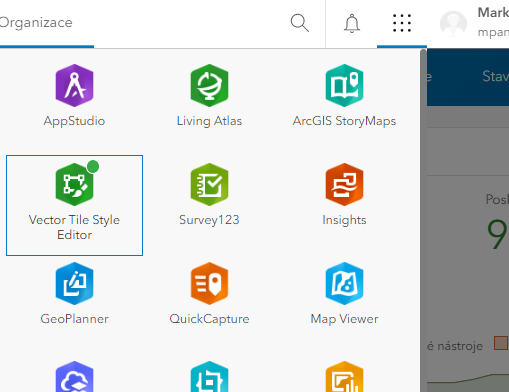Toggle the app launcher grid button

click(402, 23)
